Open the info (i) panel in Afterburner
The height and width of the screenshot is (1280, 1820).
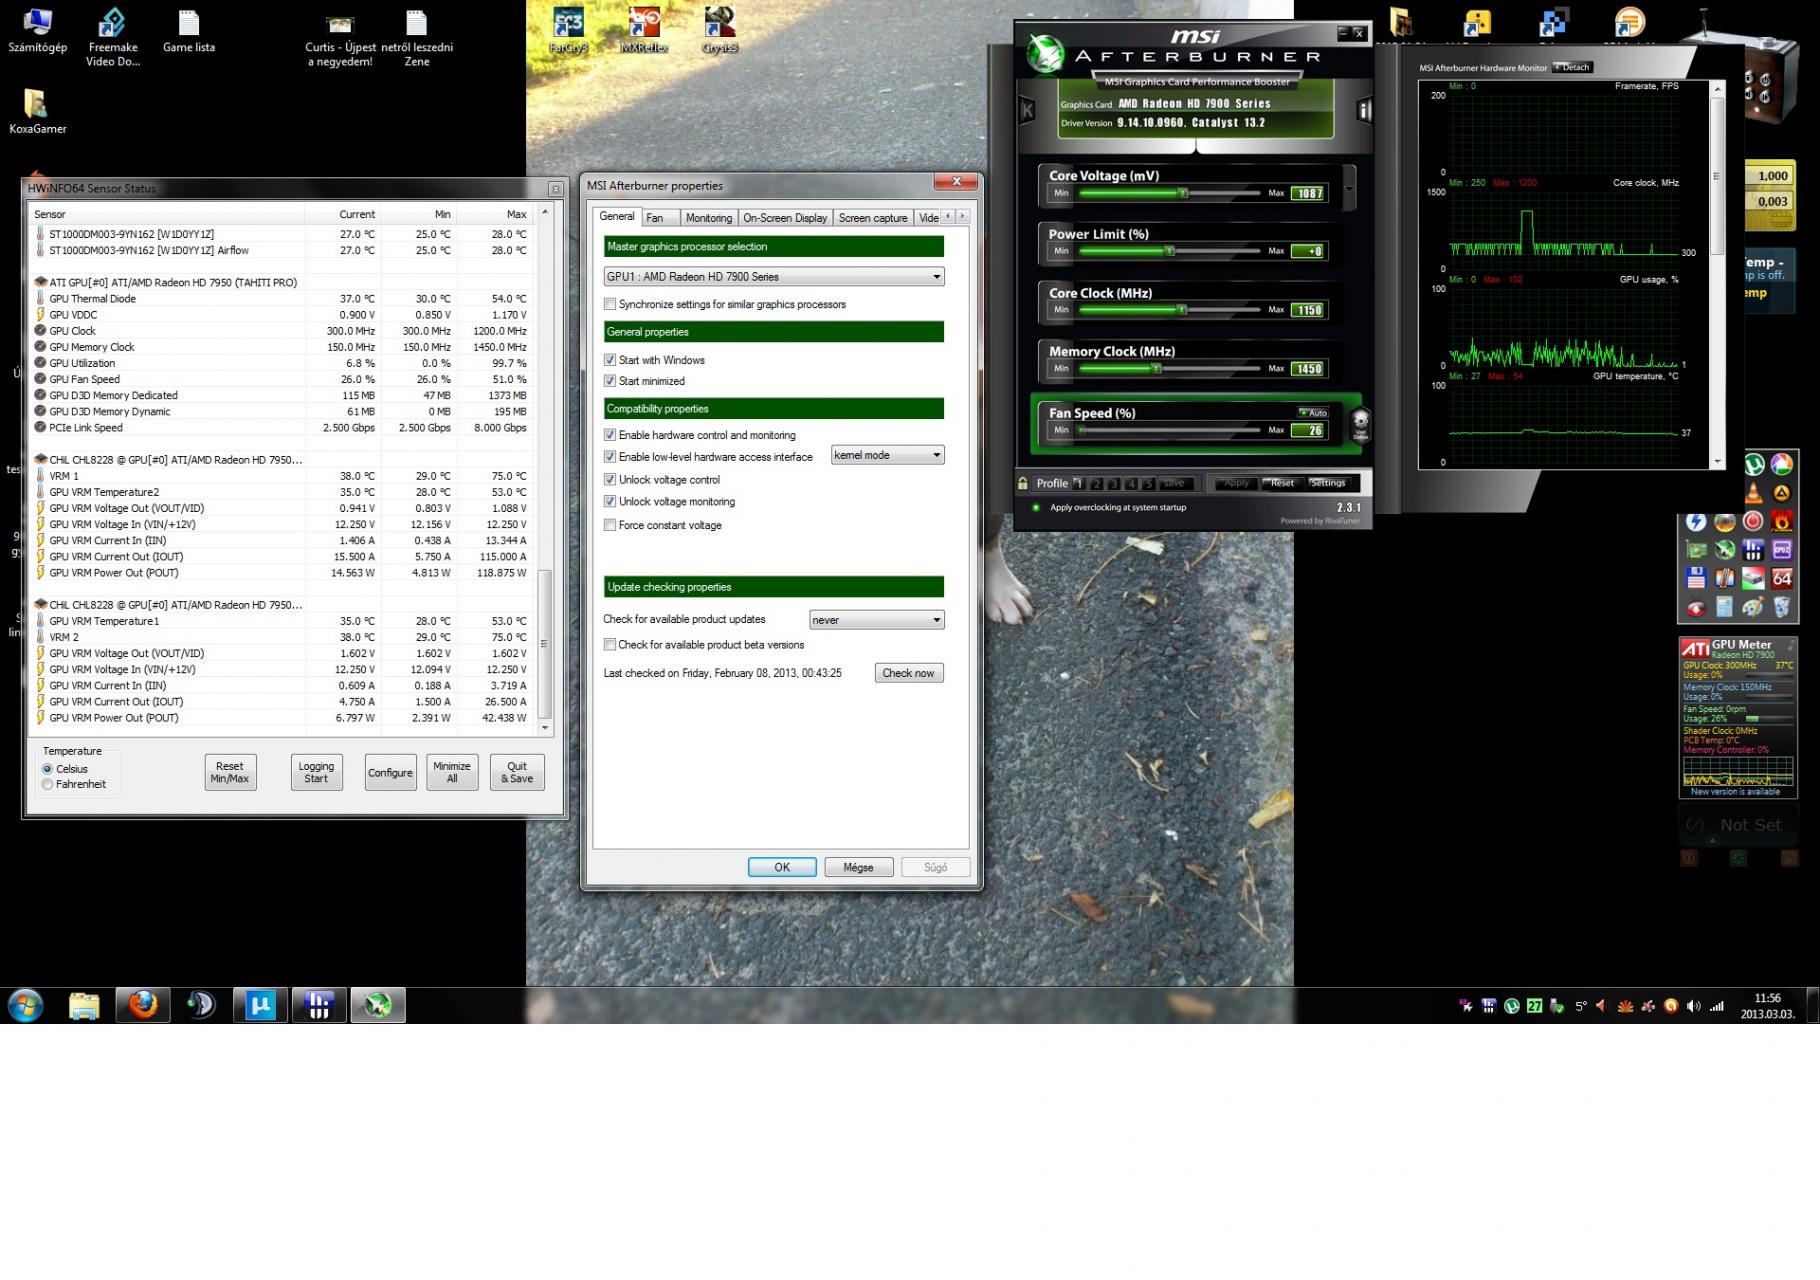click(1364, 110)
